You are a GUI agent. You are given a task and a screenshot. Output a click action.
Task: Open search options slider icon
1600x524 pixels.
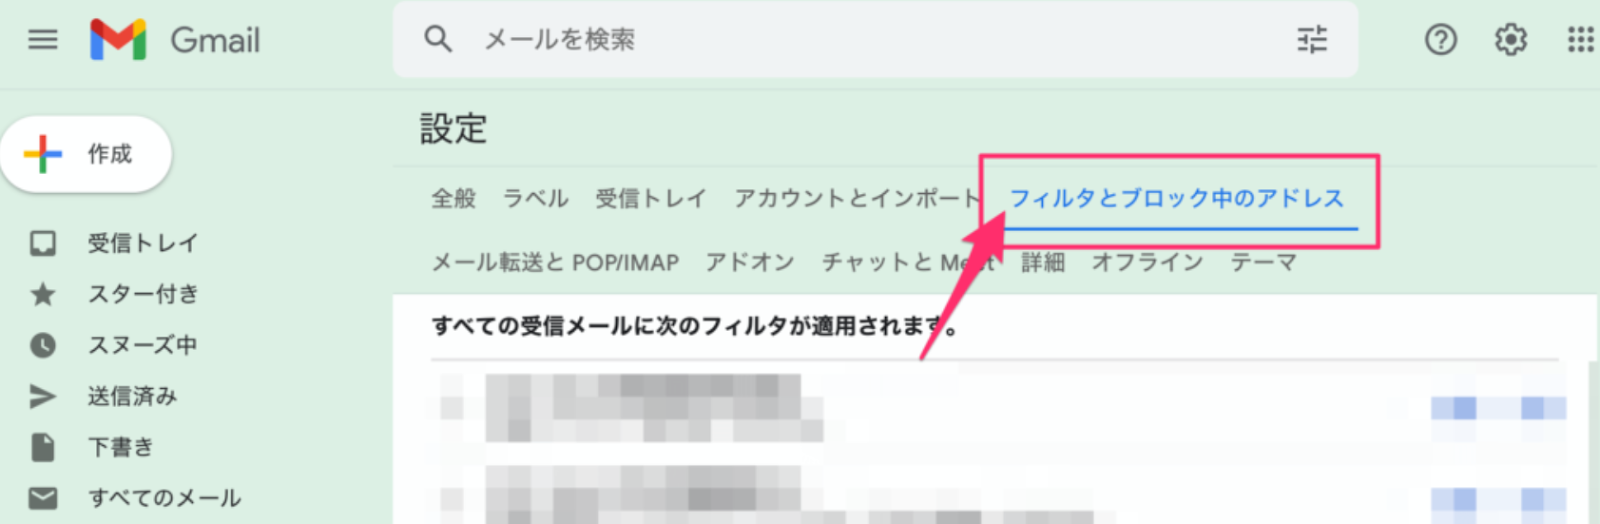1312,40
